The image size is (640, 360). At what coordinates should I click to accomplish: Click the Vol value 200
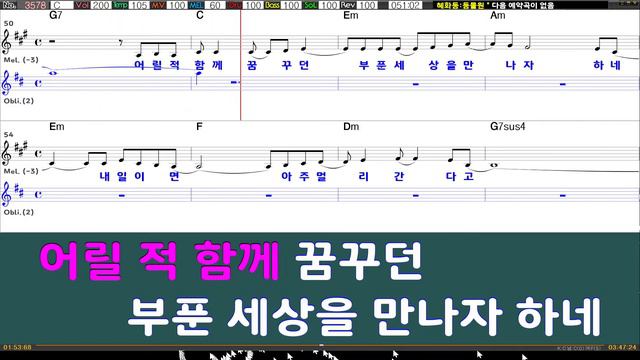[x=100, y=5]
